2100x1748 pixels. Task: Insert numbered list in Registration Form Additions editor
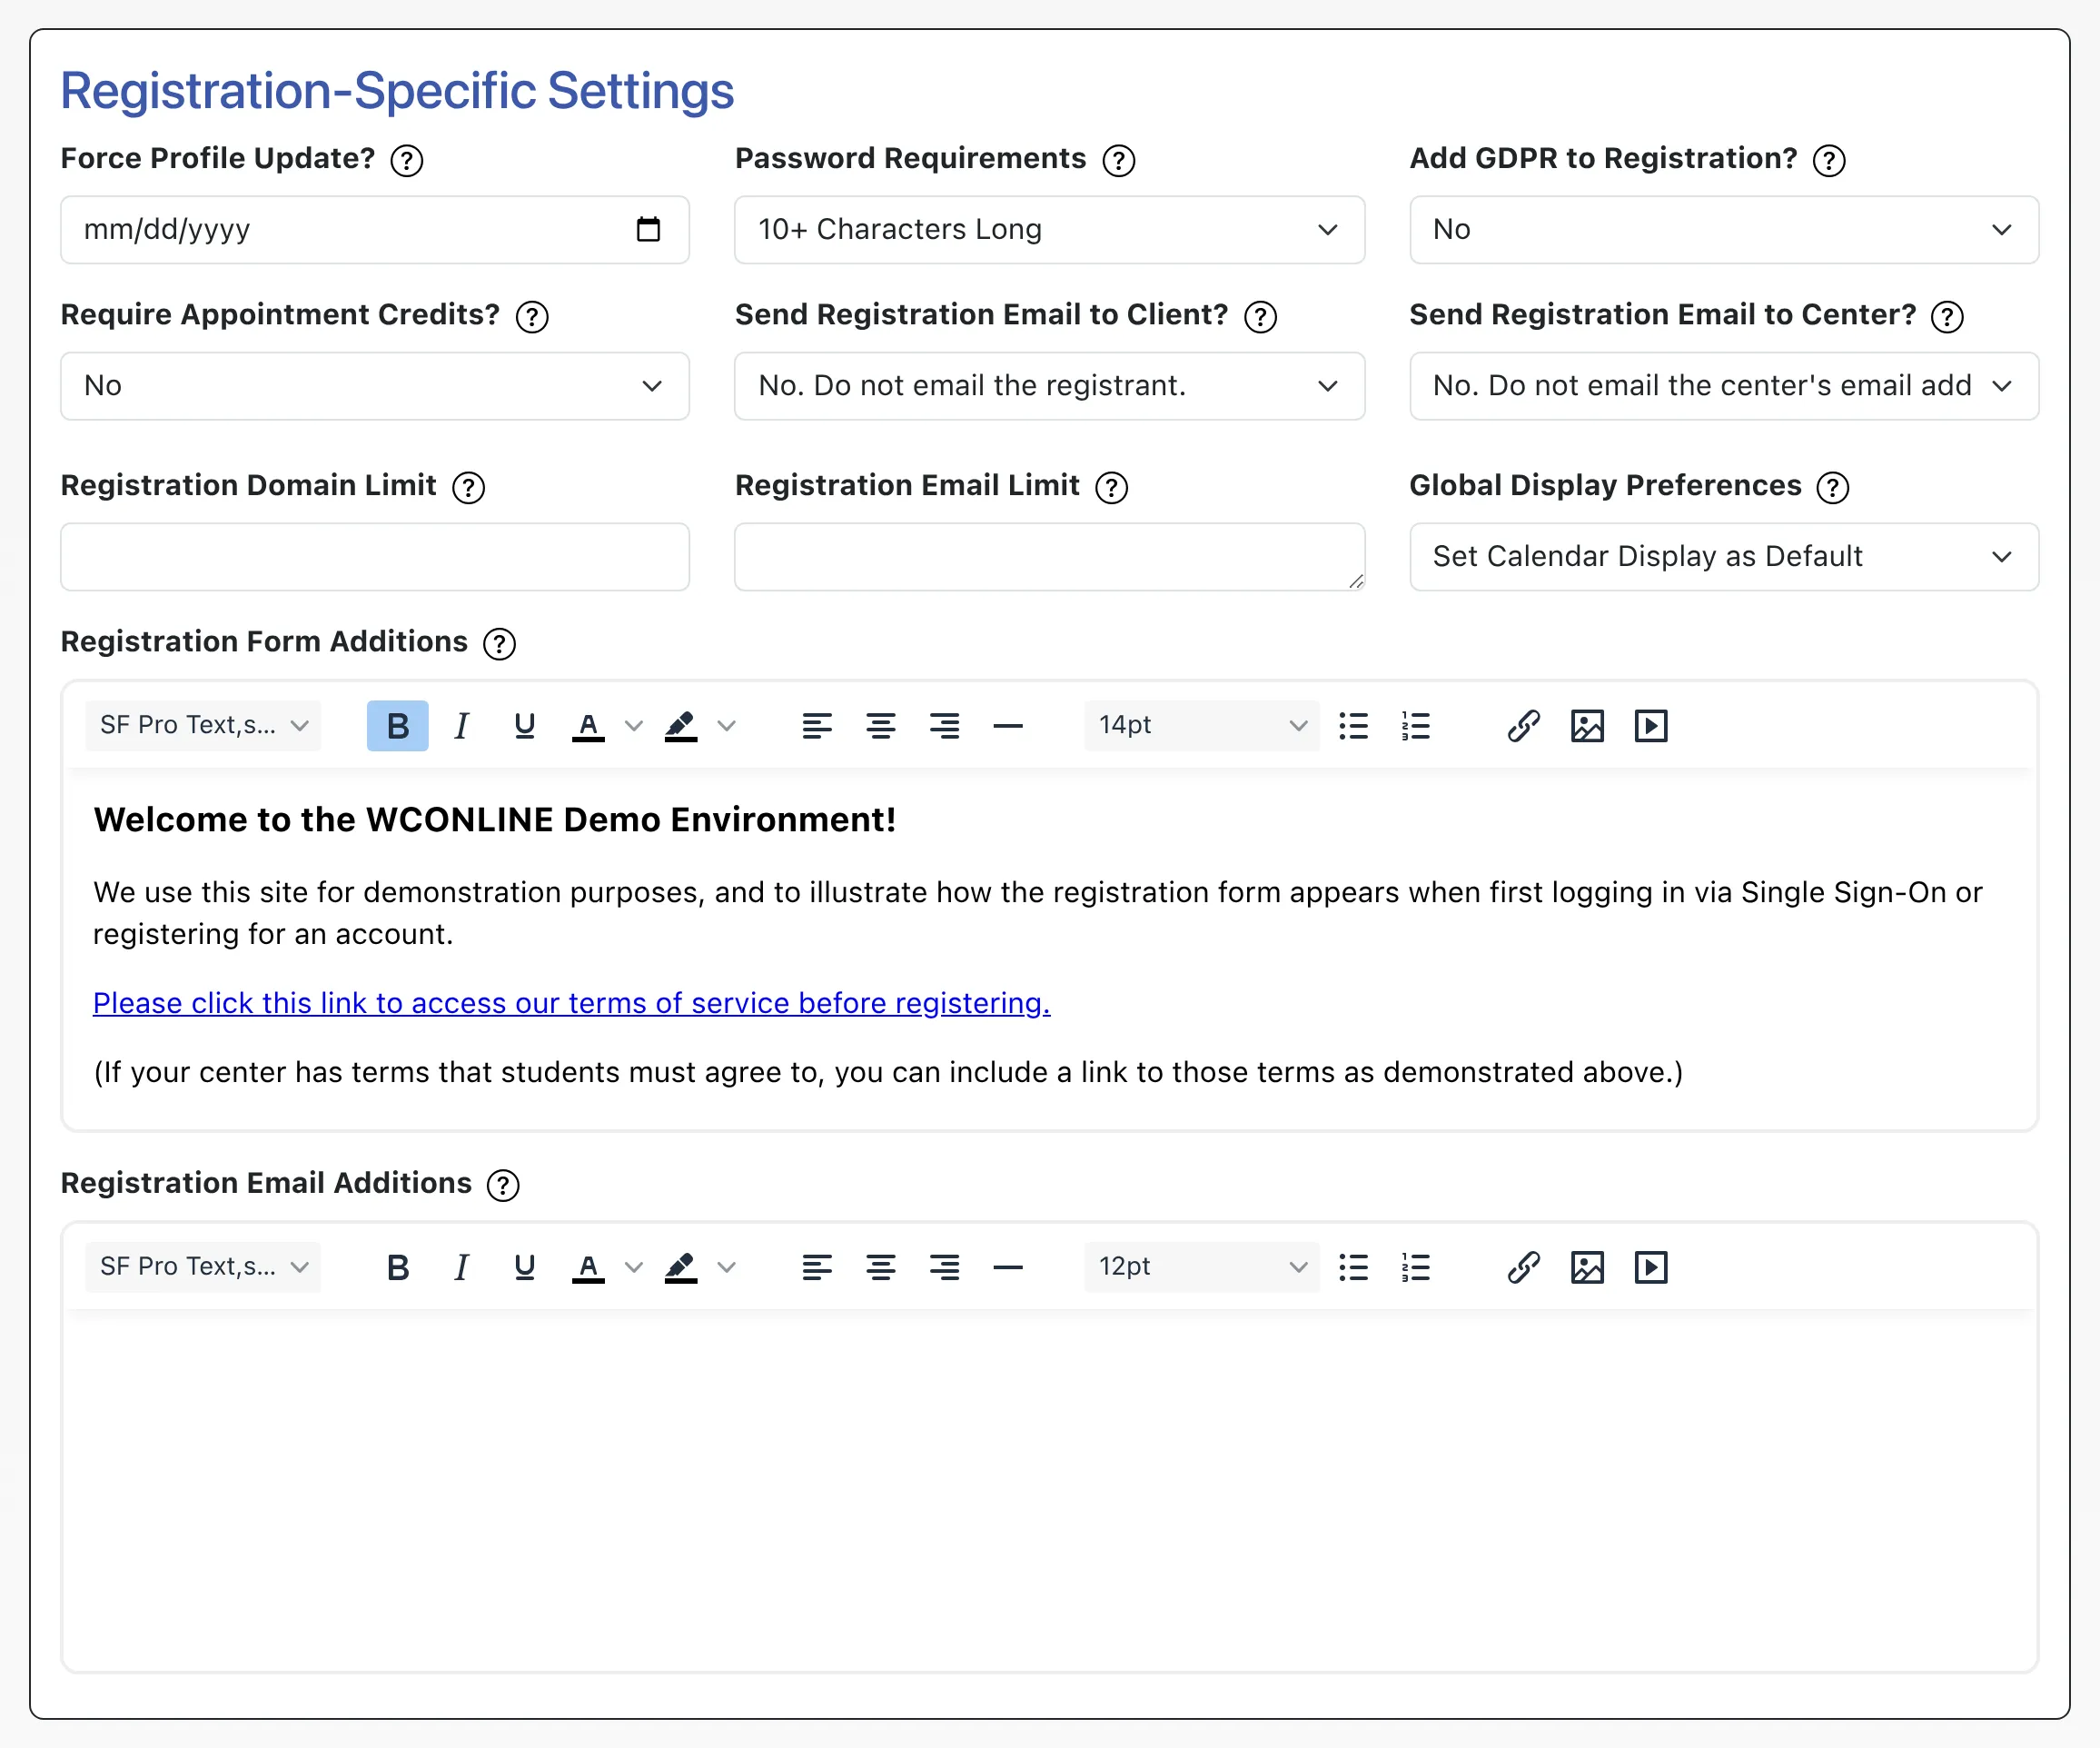[x=1416, y=725]
